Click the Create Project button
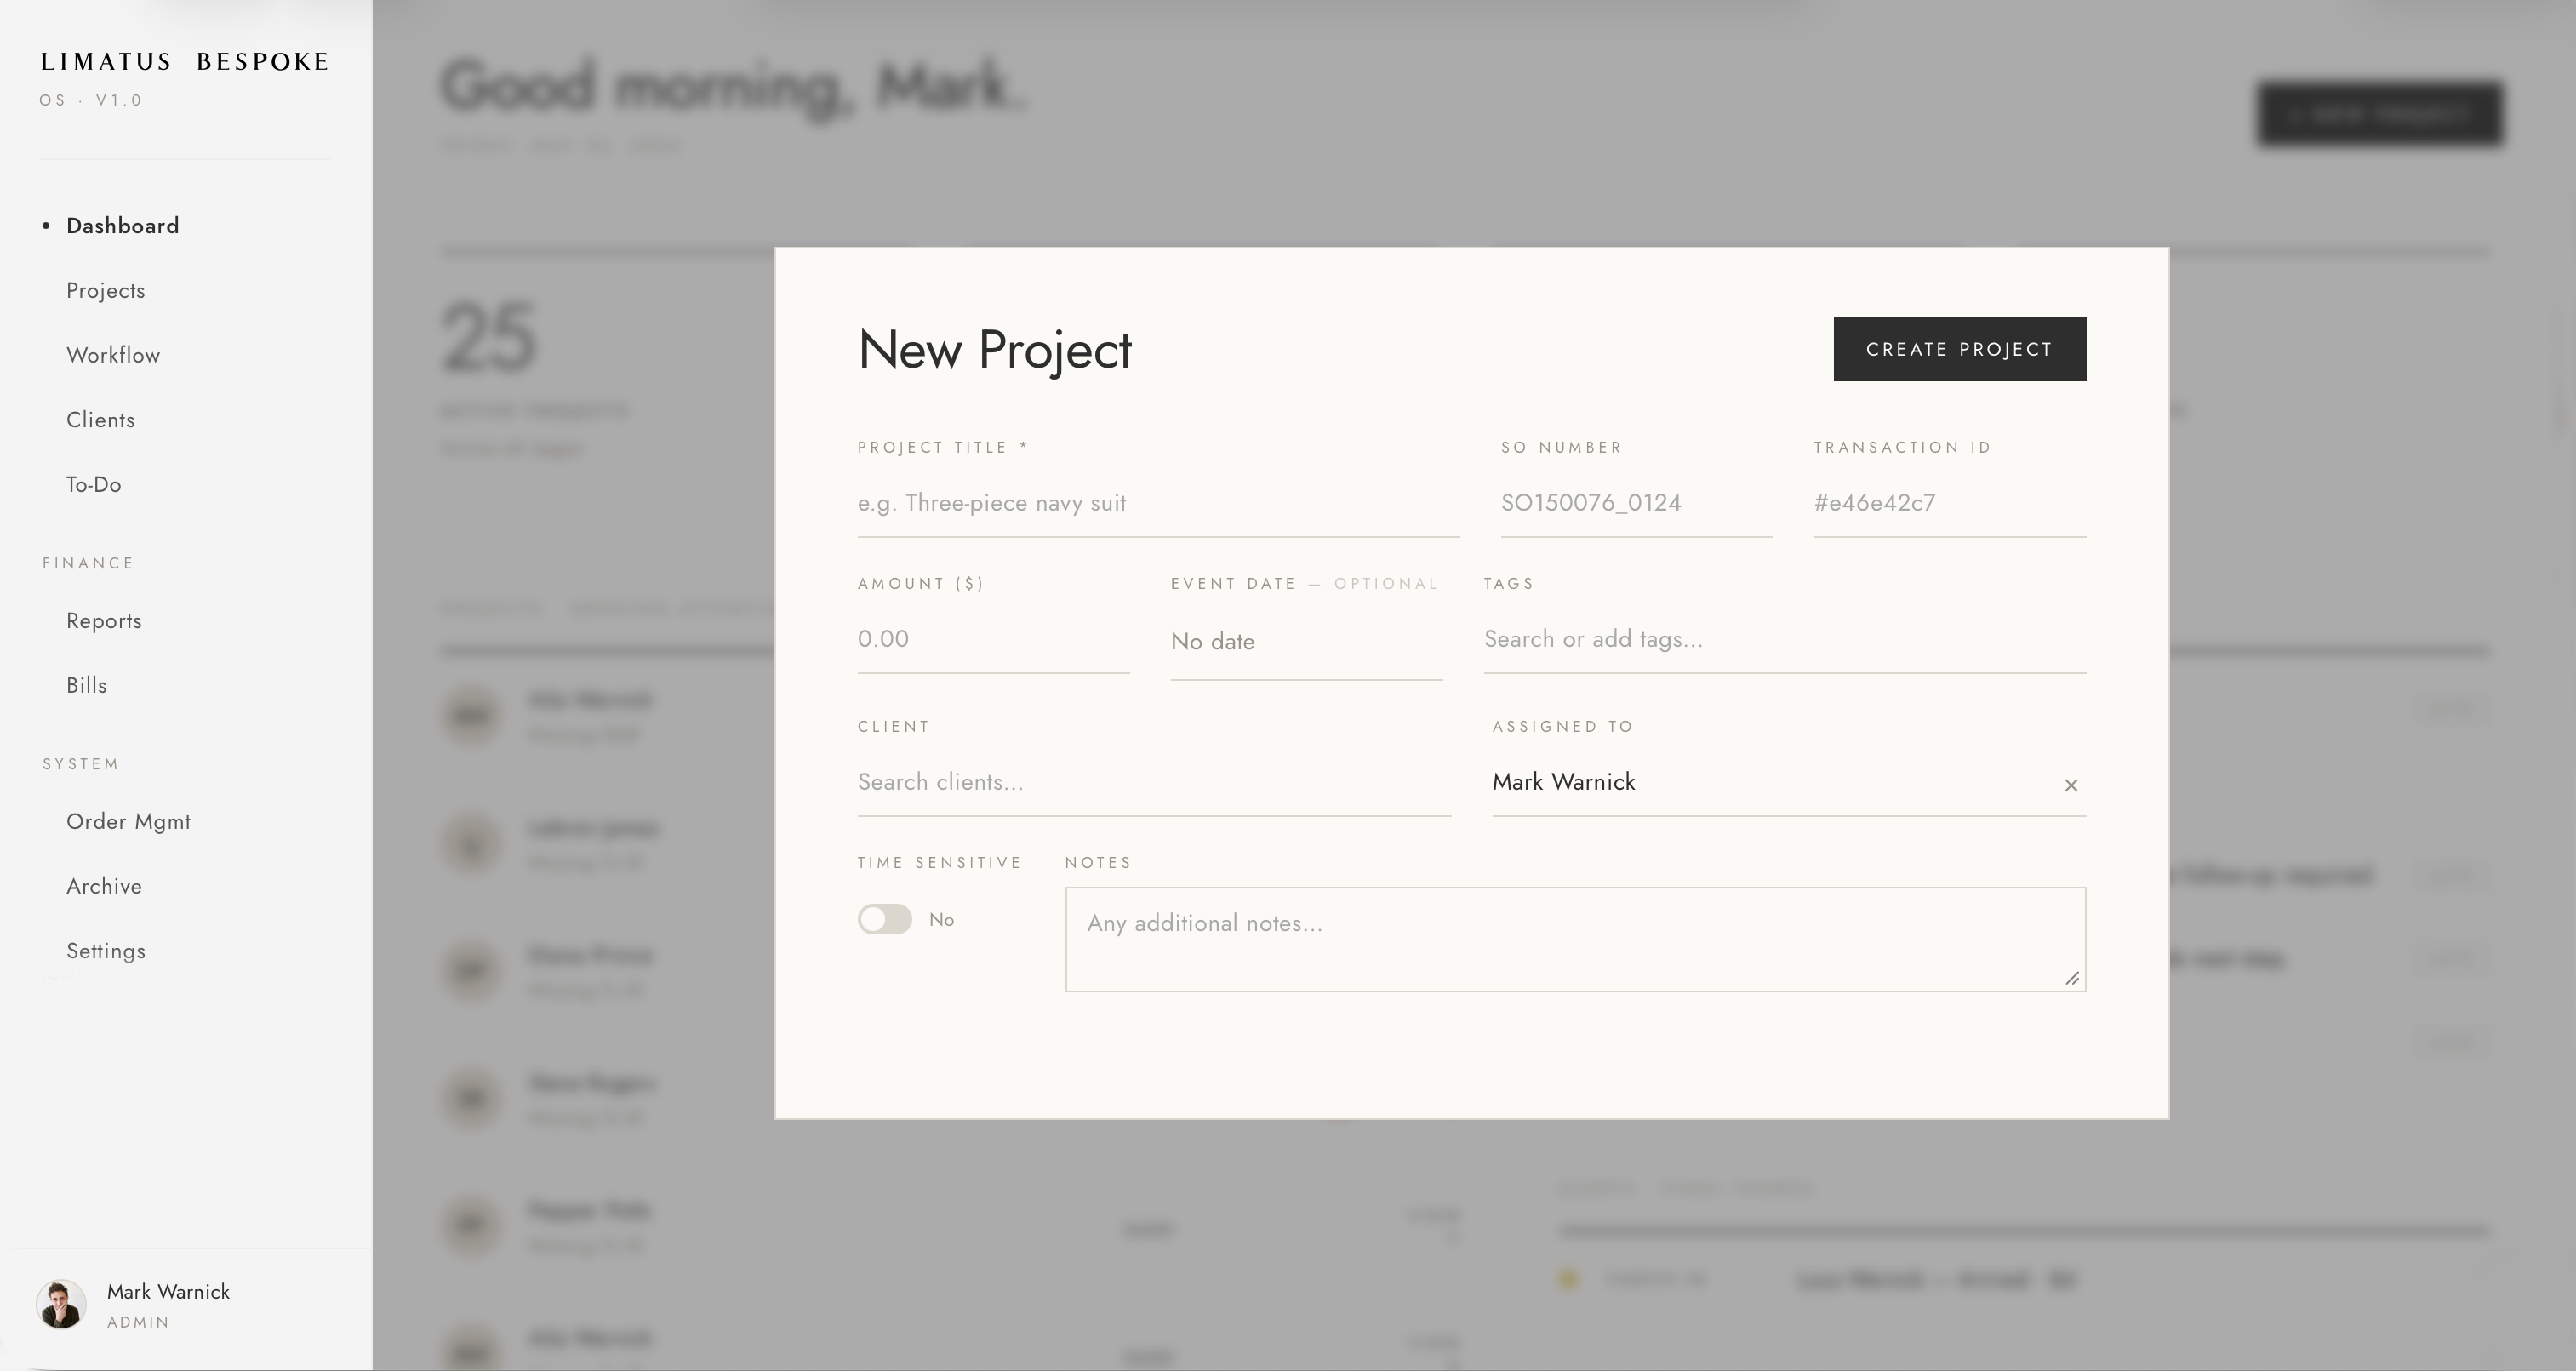Viewport: 2576px width, 1371px height. click(x=1959, y=349)
